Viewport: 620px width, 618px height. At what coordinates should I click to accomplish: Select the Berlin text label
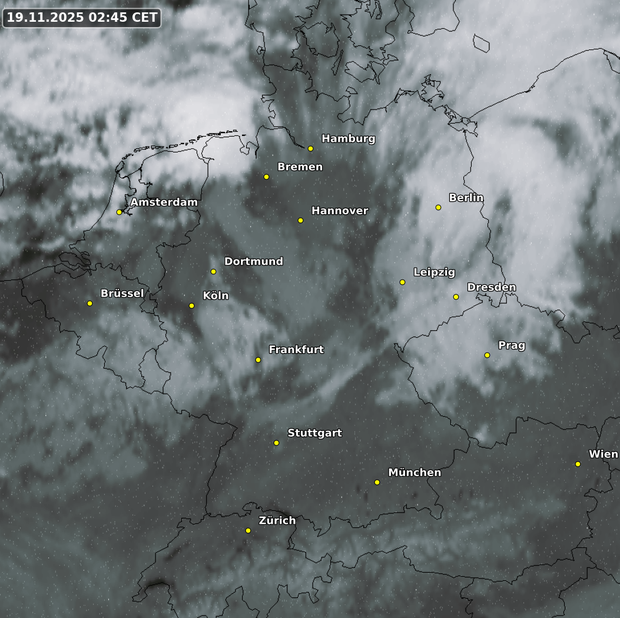coord(466,198)
